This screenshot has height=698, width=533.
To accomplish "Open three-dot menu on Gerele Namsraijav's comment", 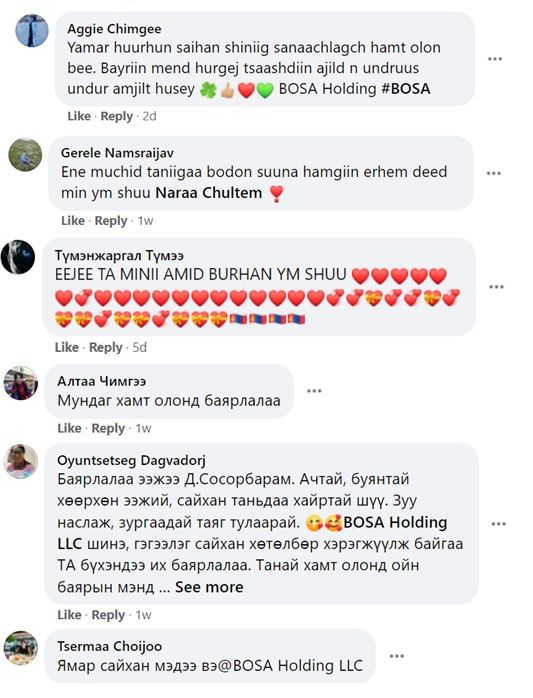I will coord(493,173).
